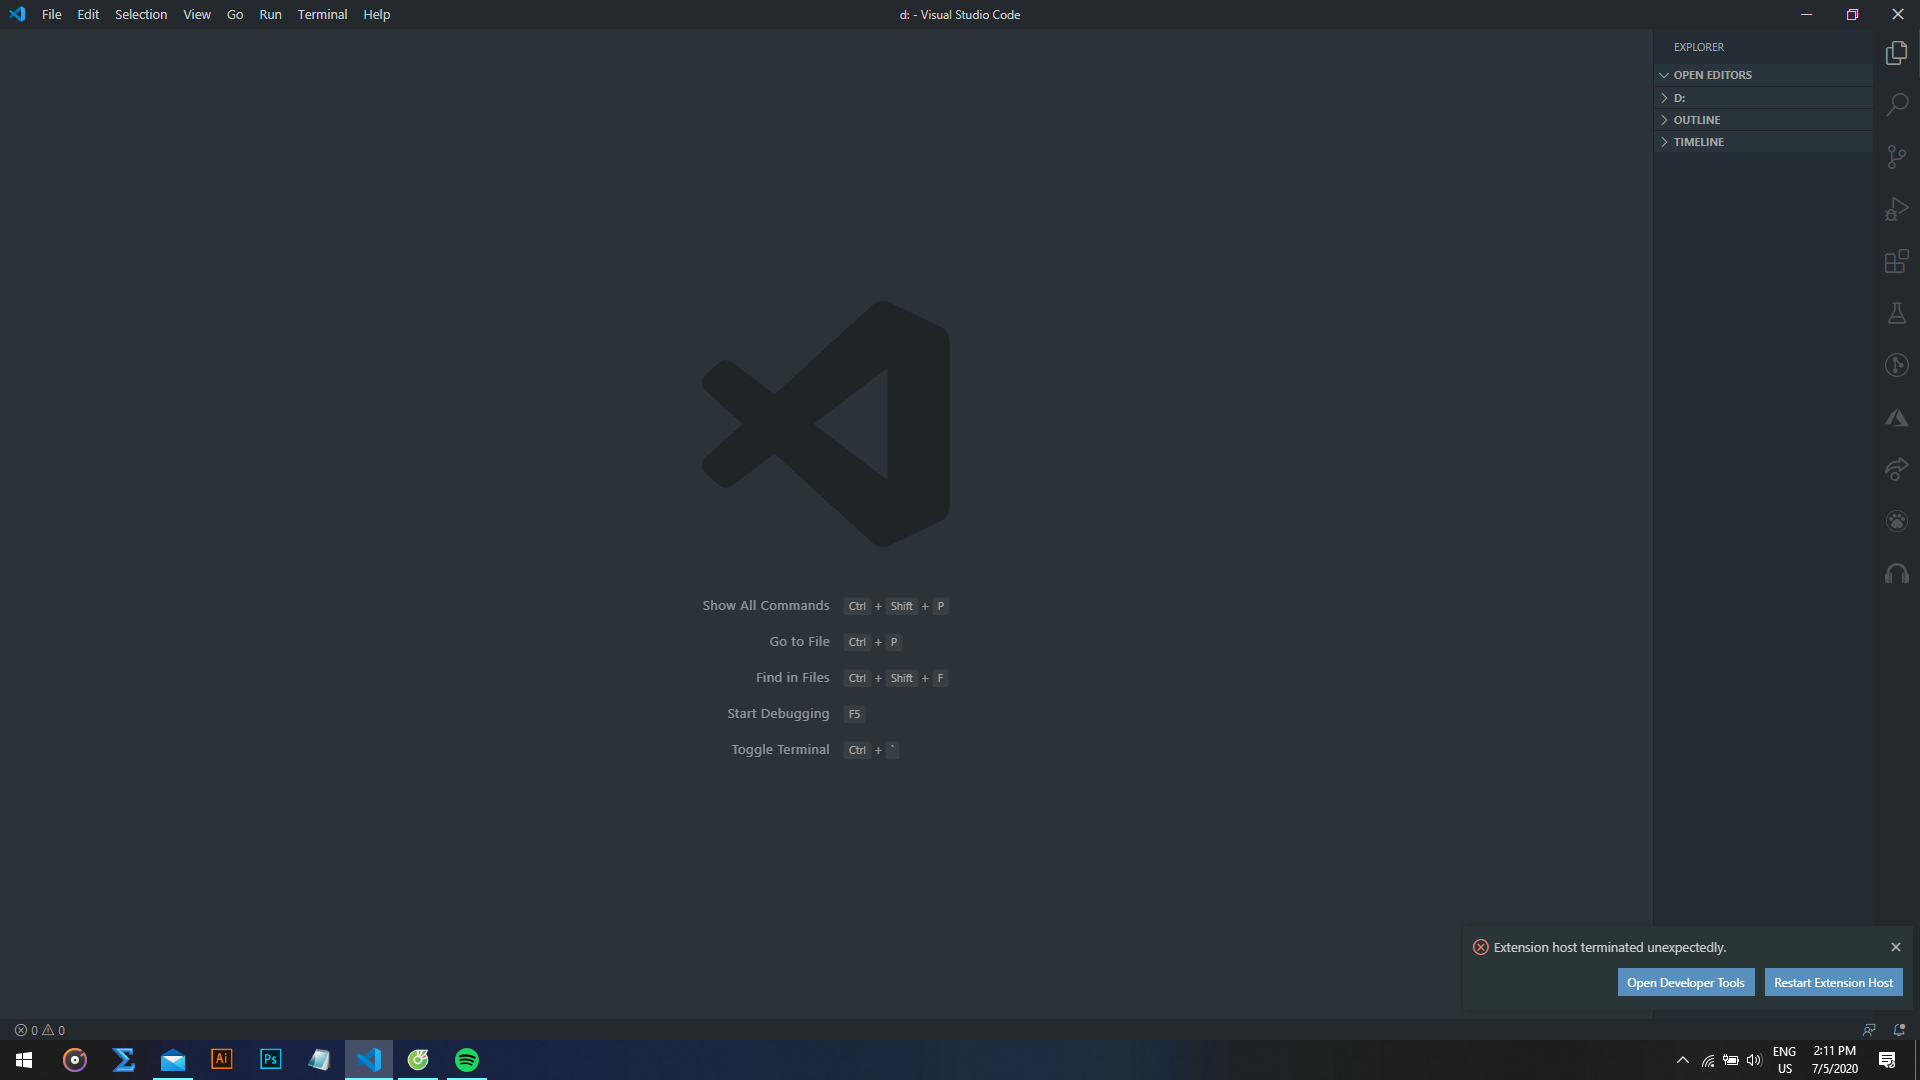Open the Run and Debug view
1920x1080 pixels.
tap(1896, 209)
